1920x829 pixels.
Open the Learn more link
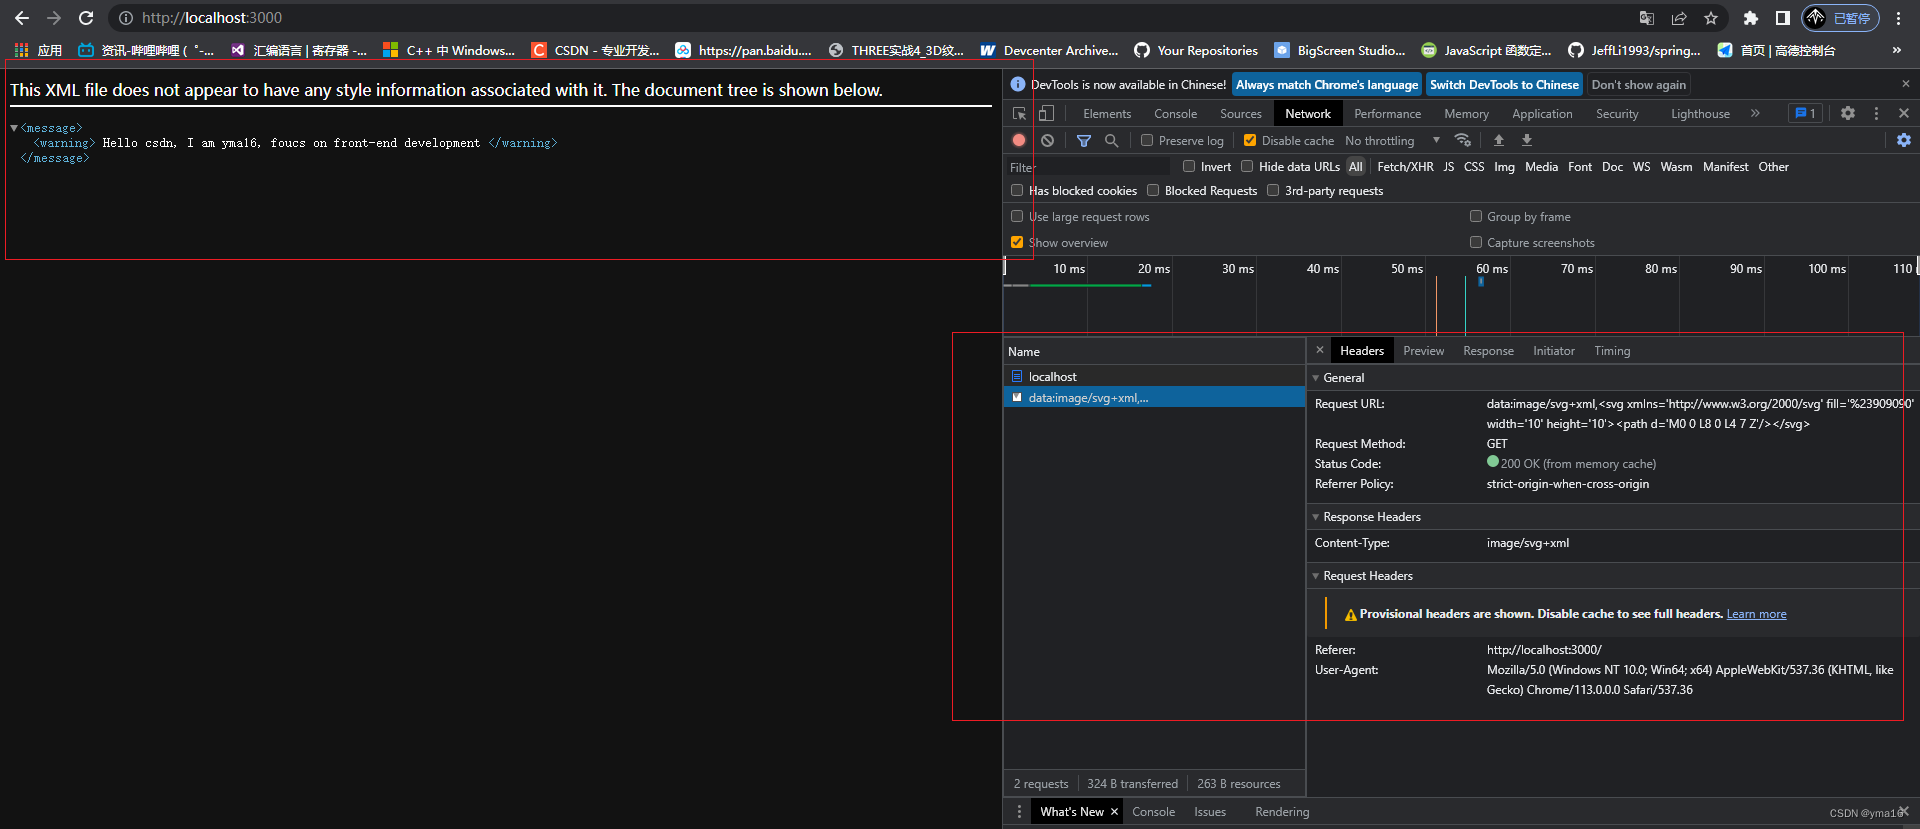(x=1756, y=613)
